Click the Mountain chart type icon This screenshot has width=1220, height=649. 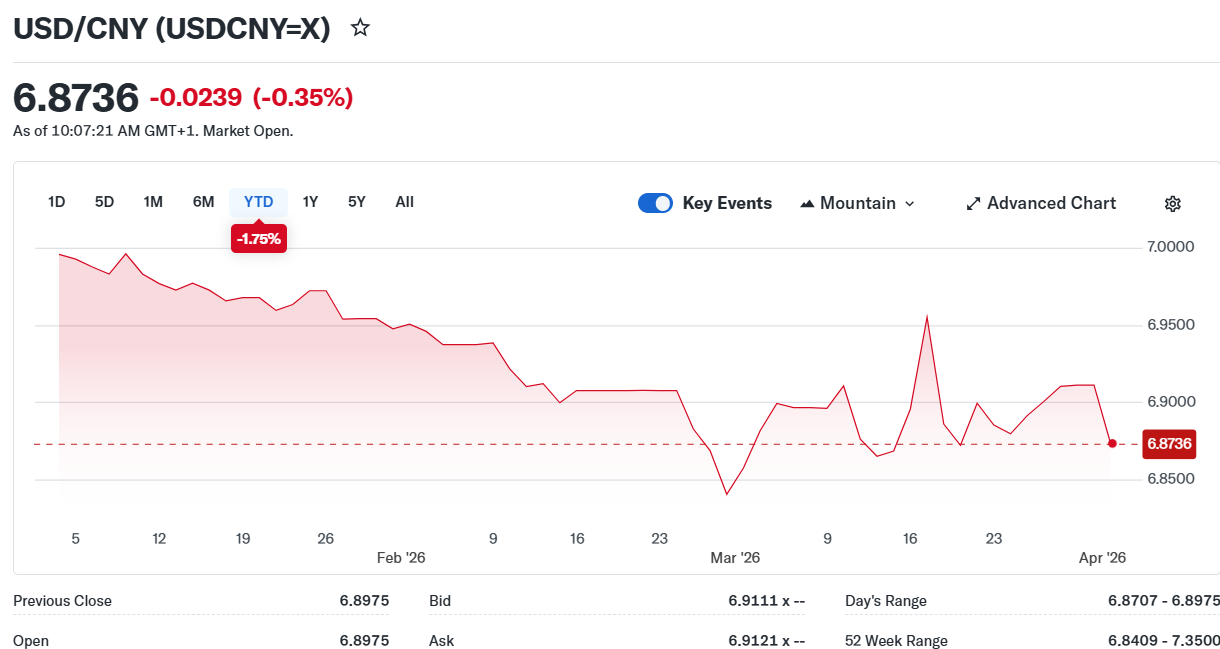point(807,204)
